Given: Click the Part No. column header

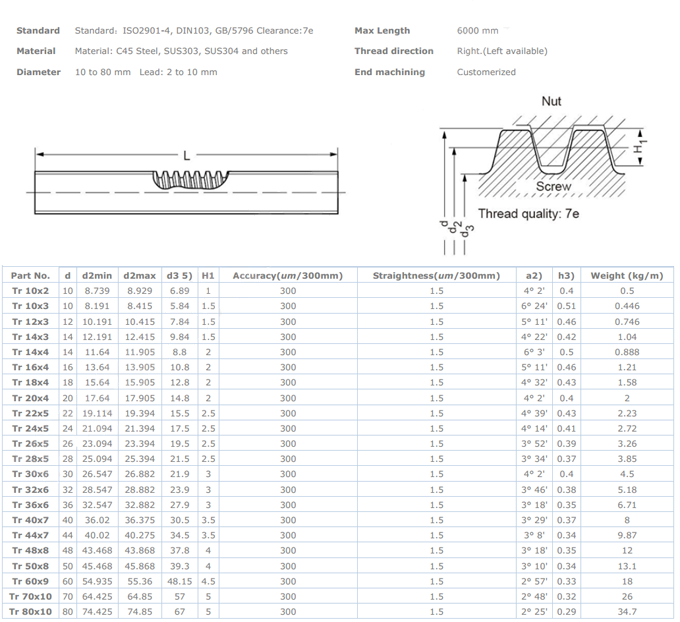Looking at the screenshot, I should [30, 275].
